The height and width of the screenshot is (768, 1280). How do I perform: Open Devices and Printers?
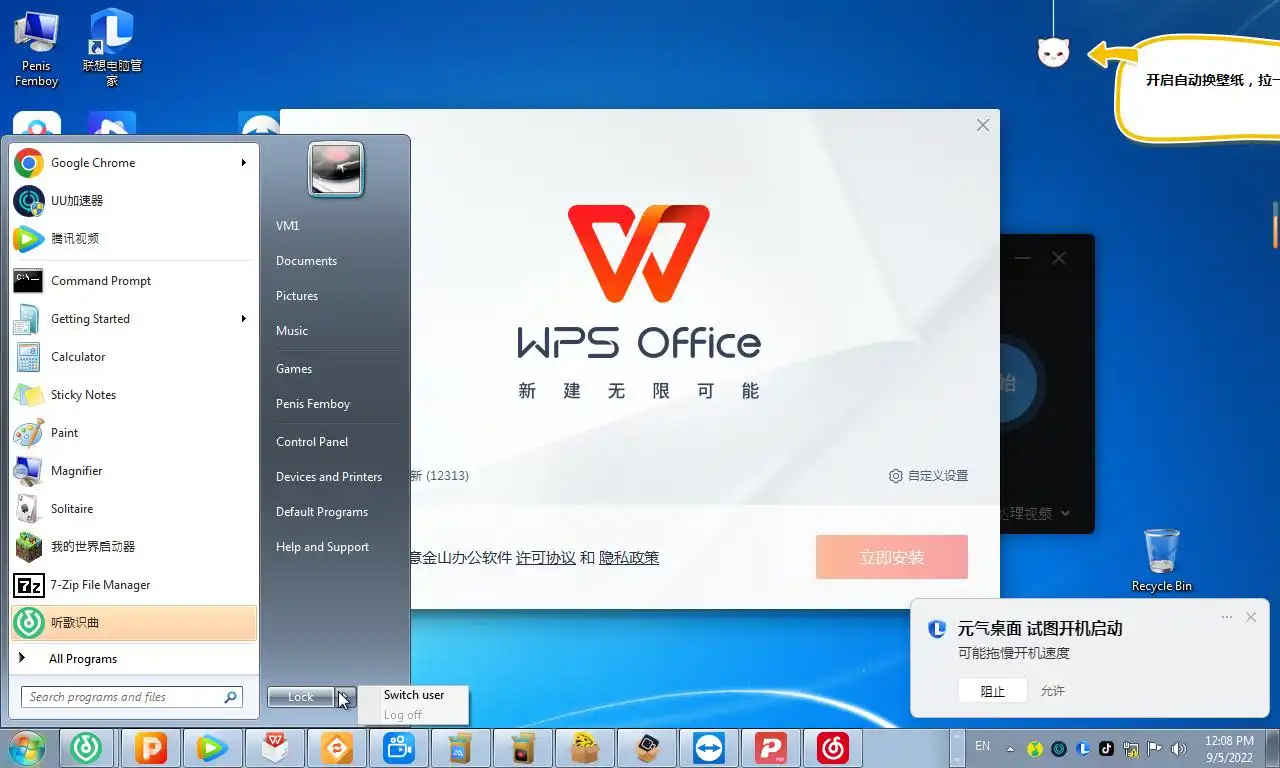329,477
